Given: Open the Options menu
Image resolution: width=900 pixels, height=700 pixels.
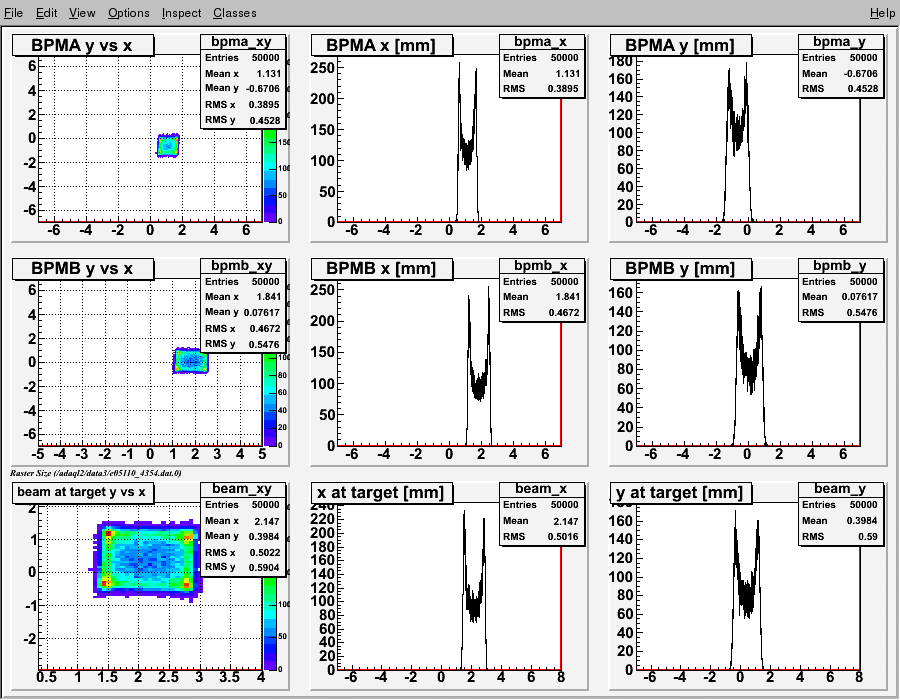Looking at the screenshot, I should (x=129, y=13).
